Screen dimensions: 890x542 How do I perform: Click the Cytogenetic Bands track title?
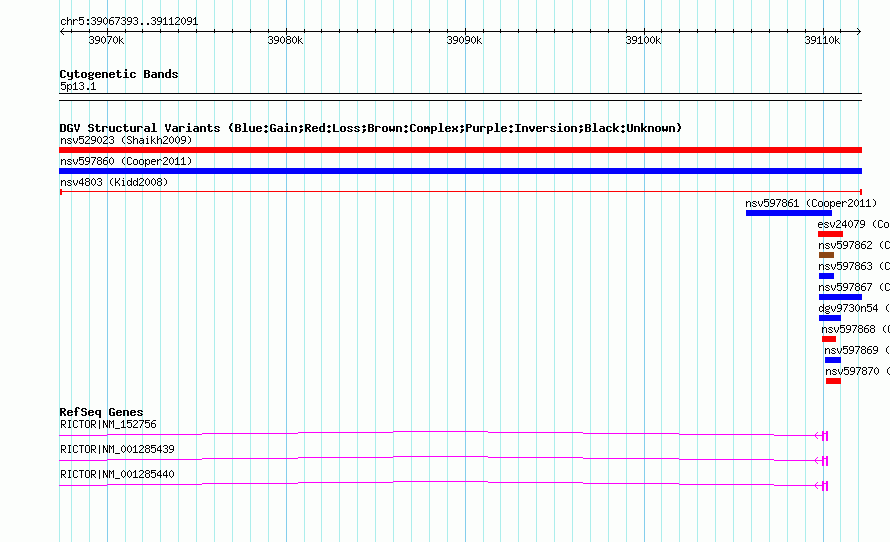click(x=119, y=74)
